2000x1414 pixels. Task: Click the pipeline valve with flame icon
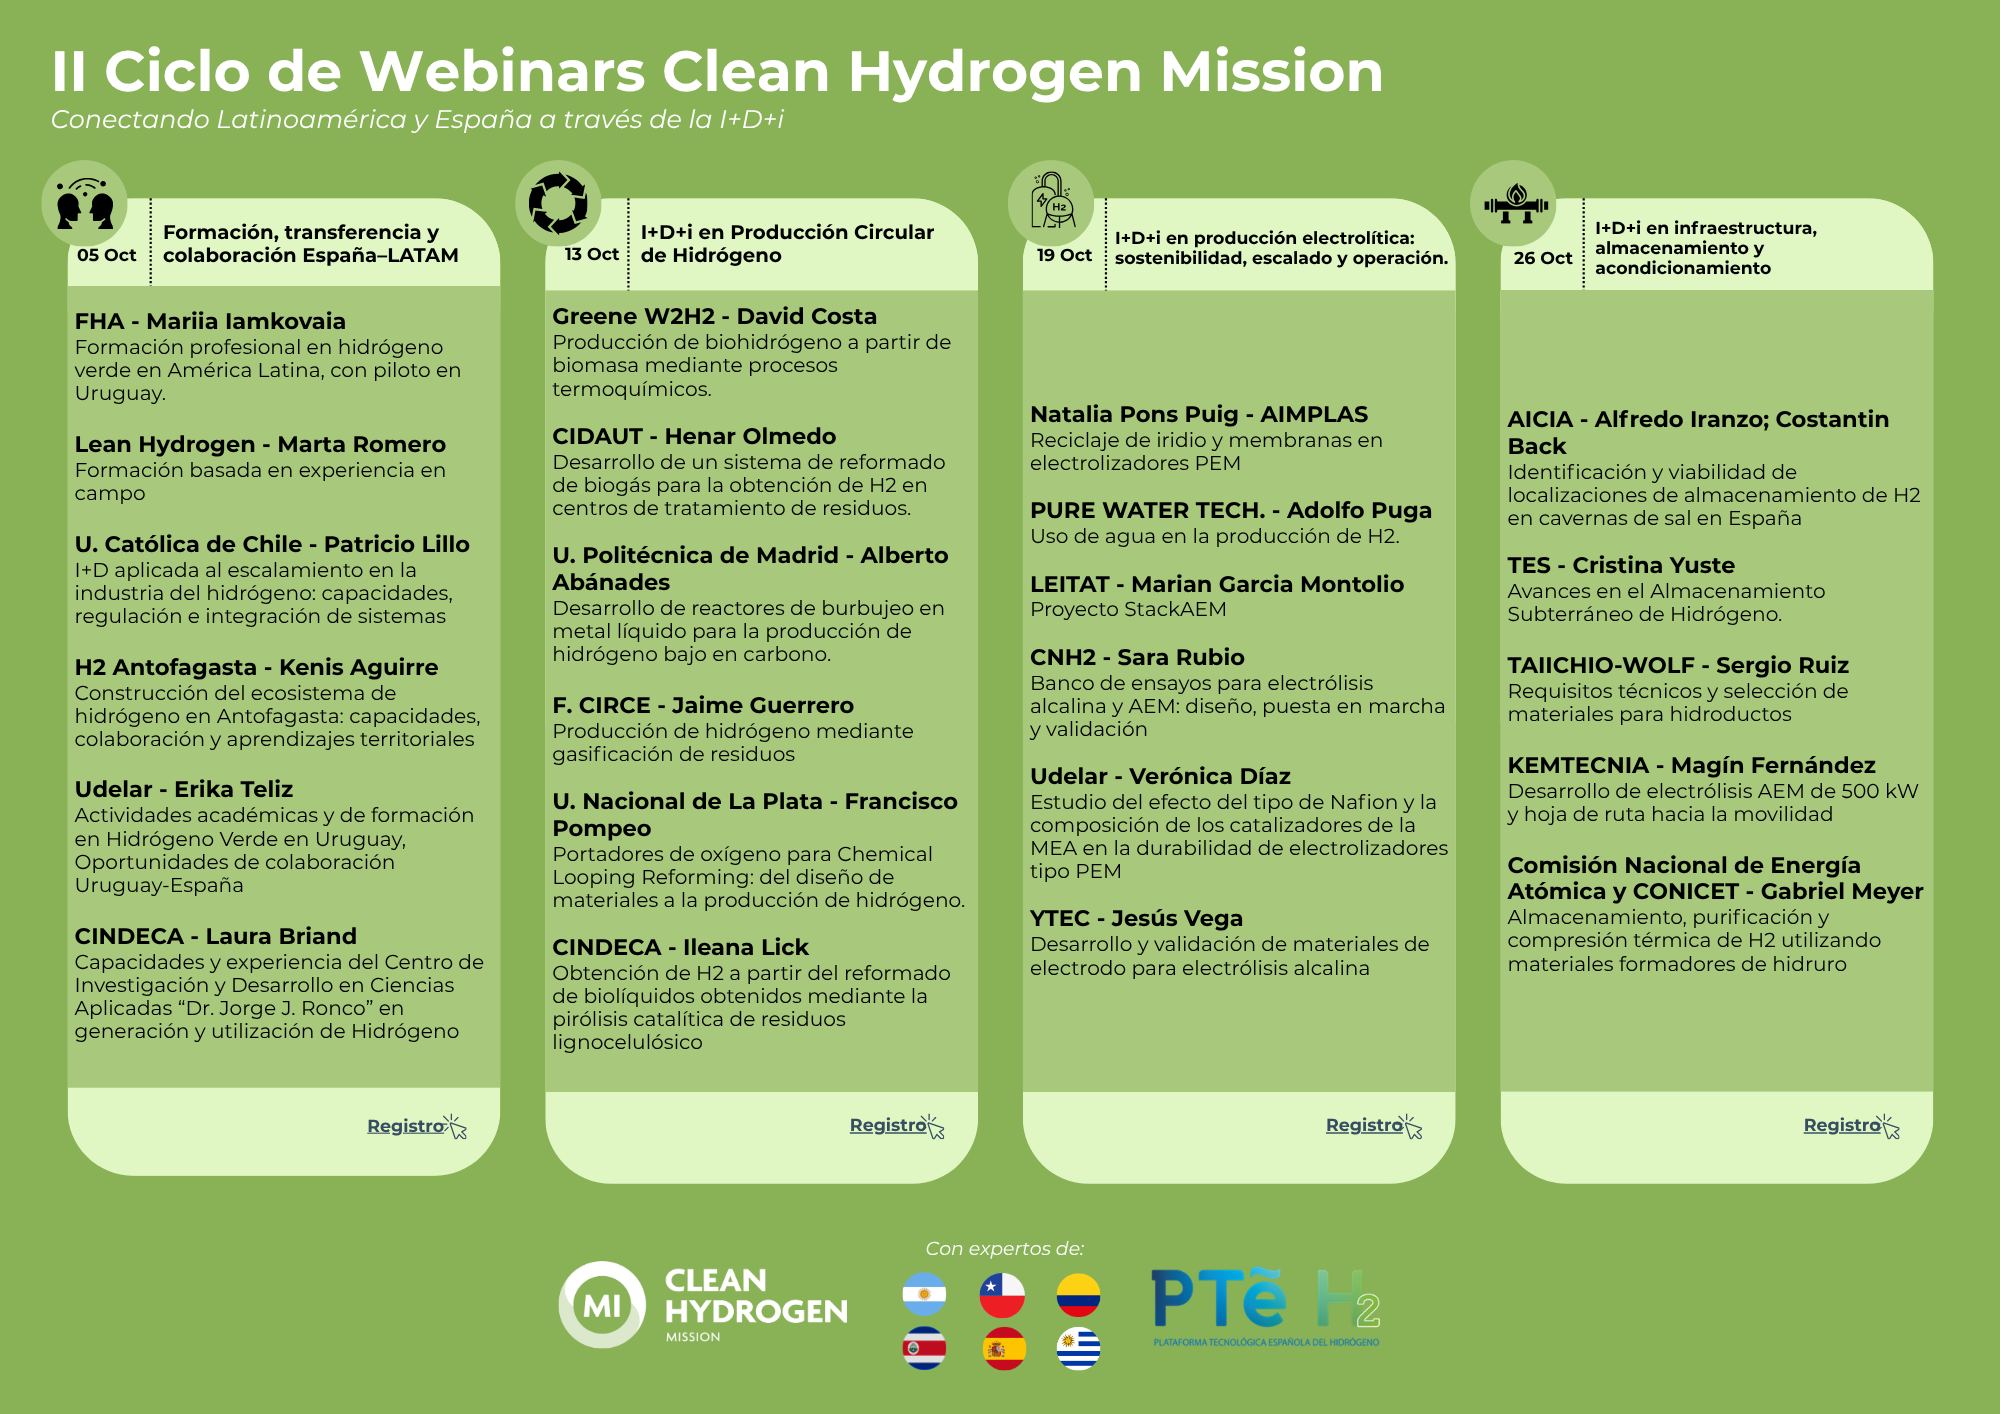pos(1515,203)
